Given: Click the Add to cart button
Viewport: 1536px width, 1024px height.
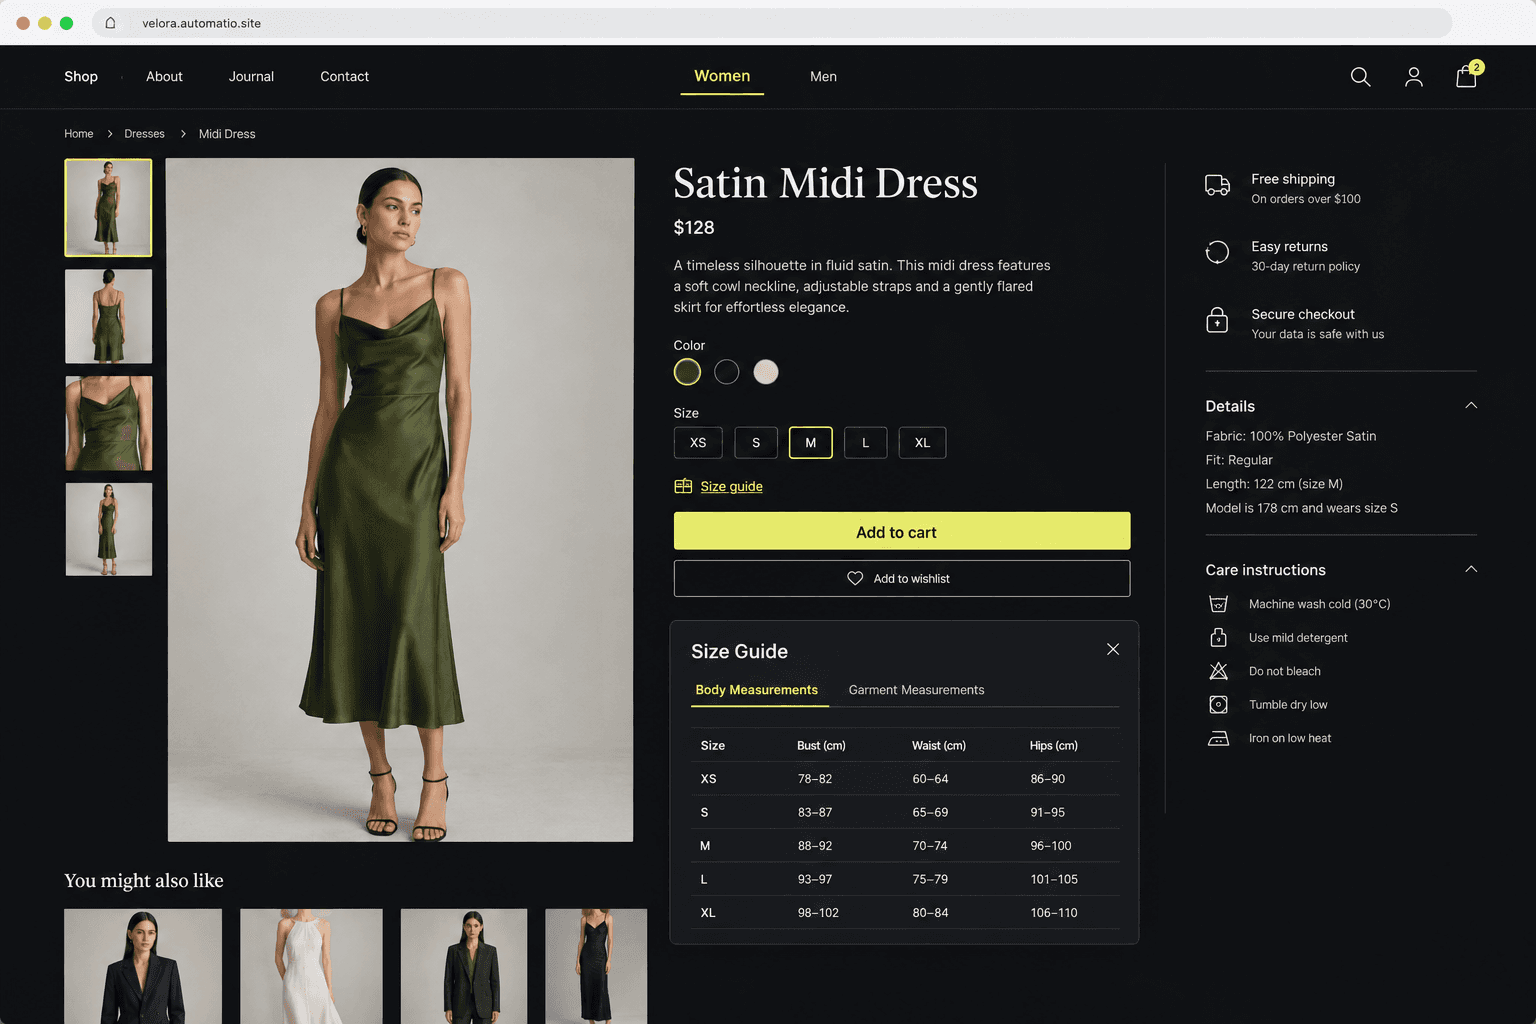Looking at the screenshot, I should click(x=902, y=531).
